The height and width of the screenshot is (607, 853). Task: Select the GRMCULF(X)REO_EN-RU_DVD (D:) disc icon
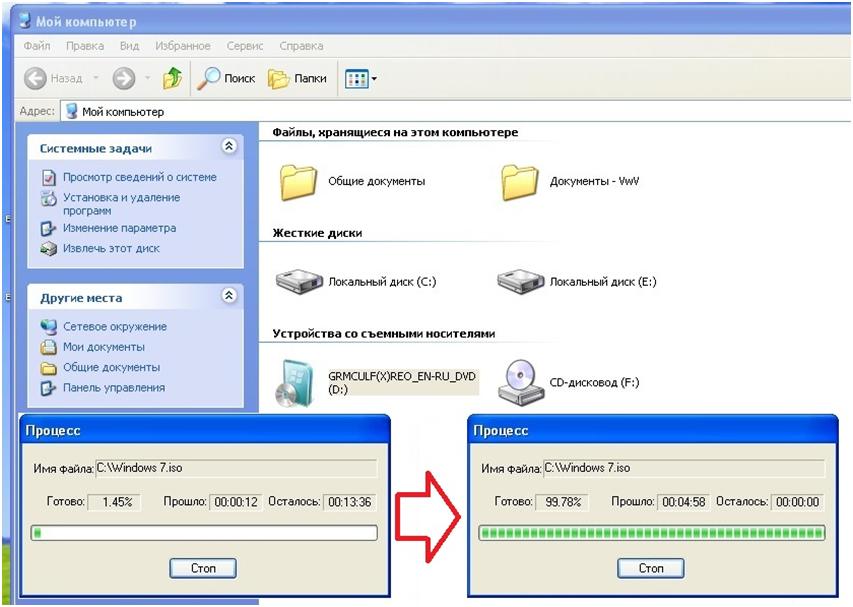point(296,383)
